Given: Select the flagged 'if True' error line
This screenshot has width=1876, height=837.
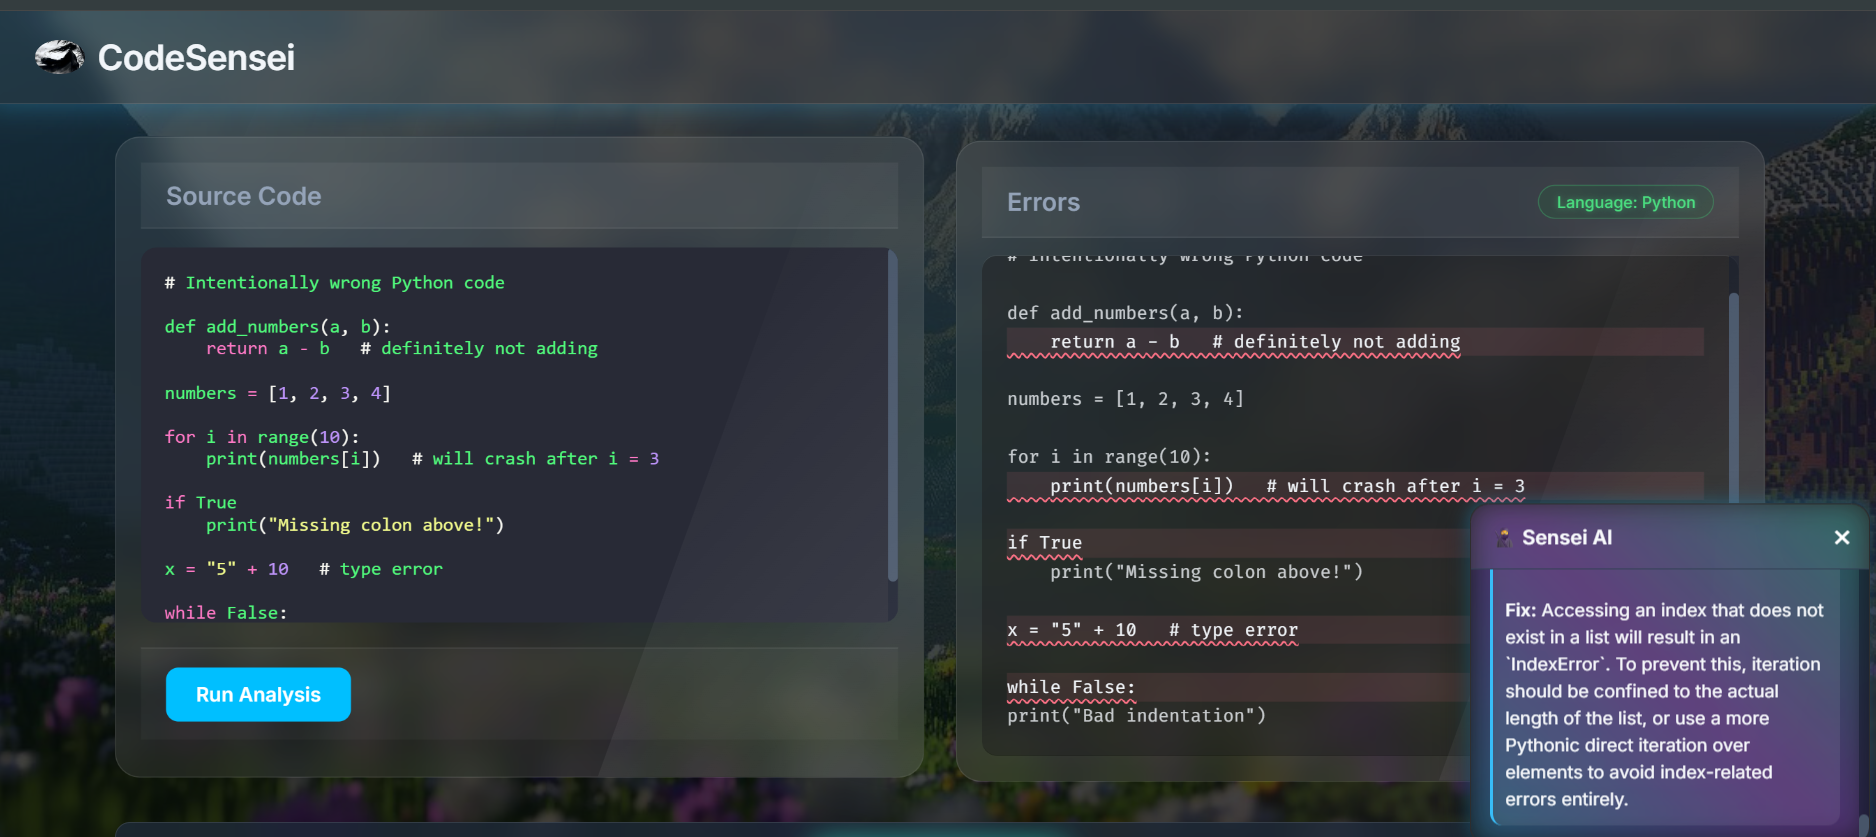Looking at the screenshot, I should tap(1238, 543).
